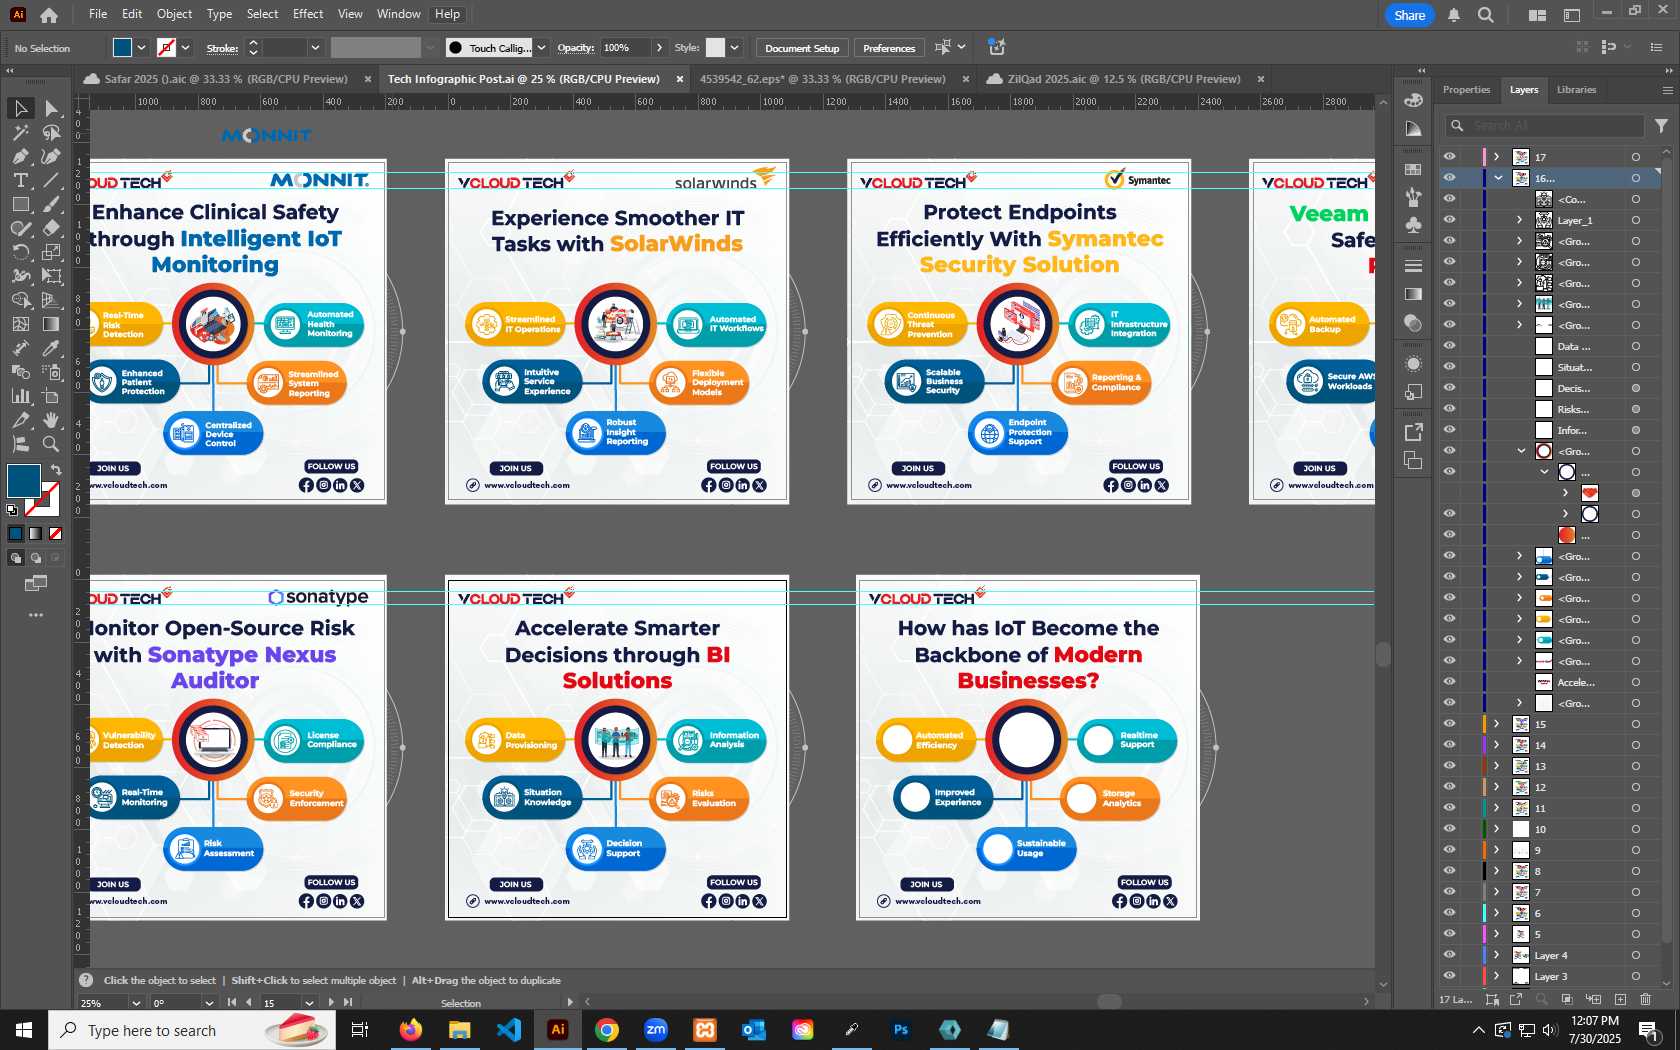Select the Paintbrush tool
The image size is (1680, 1050).
coord(51,204)
